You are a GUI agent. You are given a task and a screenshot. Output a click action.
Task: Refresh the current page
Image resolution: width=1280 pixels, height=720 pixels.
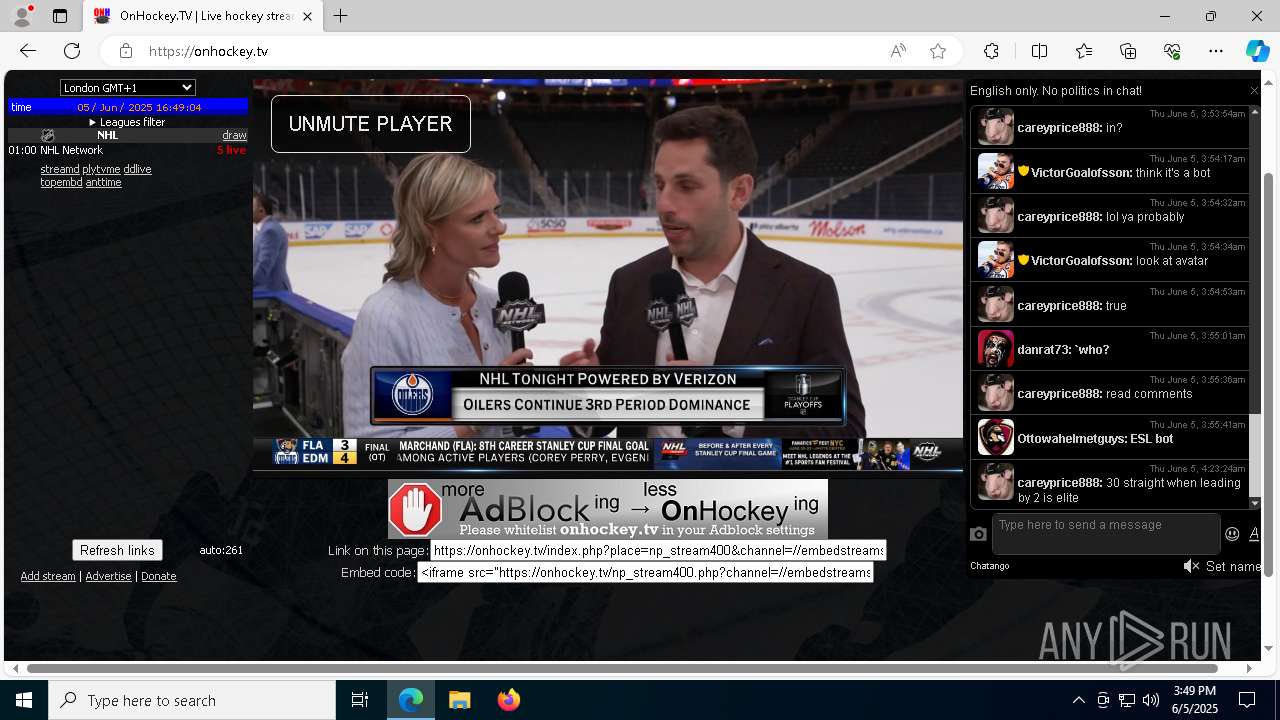click(72, 51)
